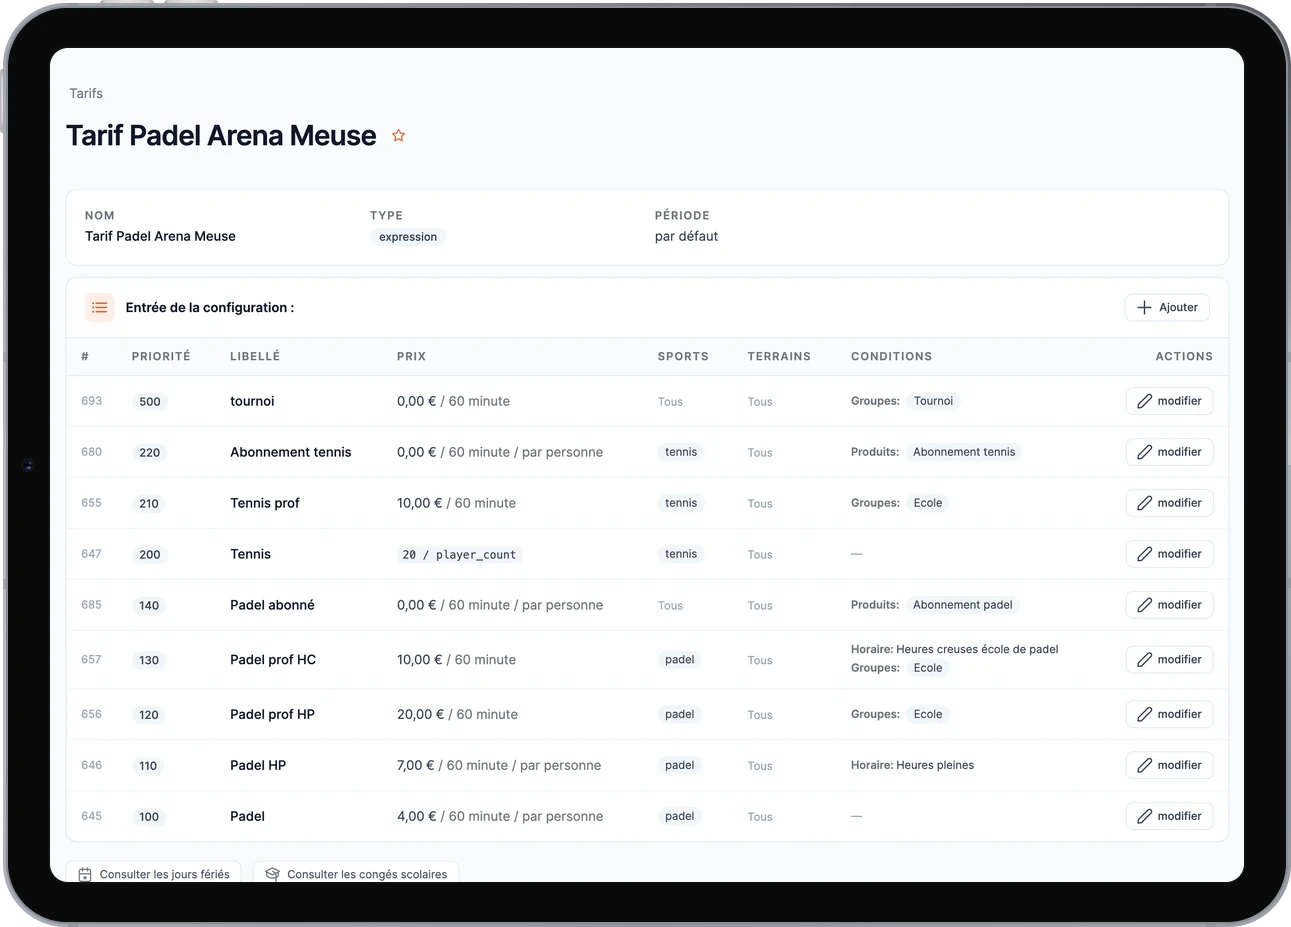
Task: Click priority badge 500
Action: tap(150, 402)
